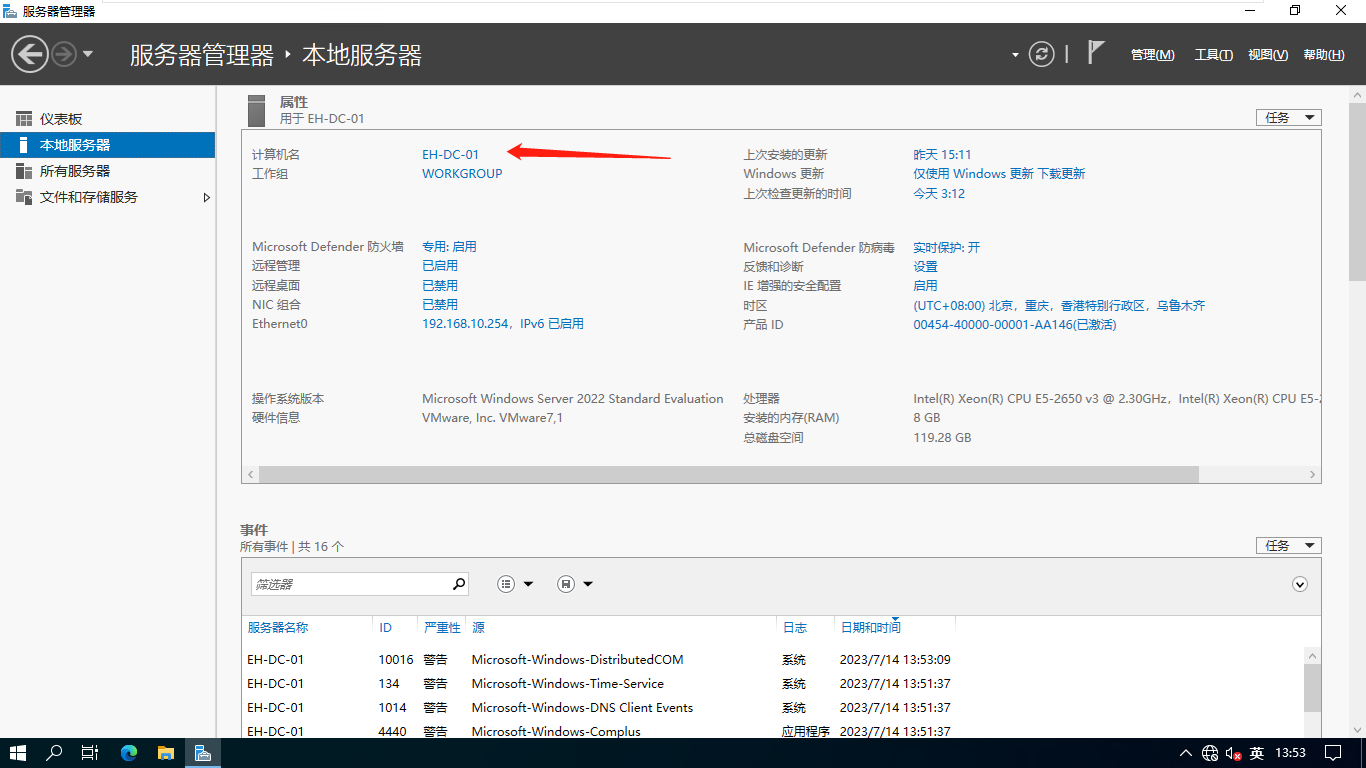Open the Properties section Tasks dropdown

(1288, 118)
